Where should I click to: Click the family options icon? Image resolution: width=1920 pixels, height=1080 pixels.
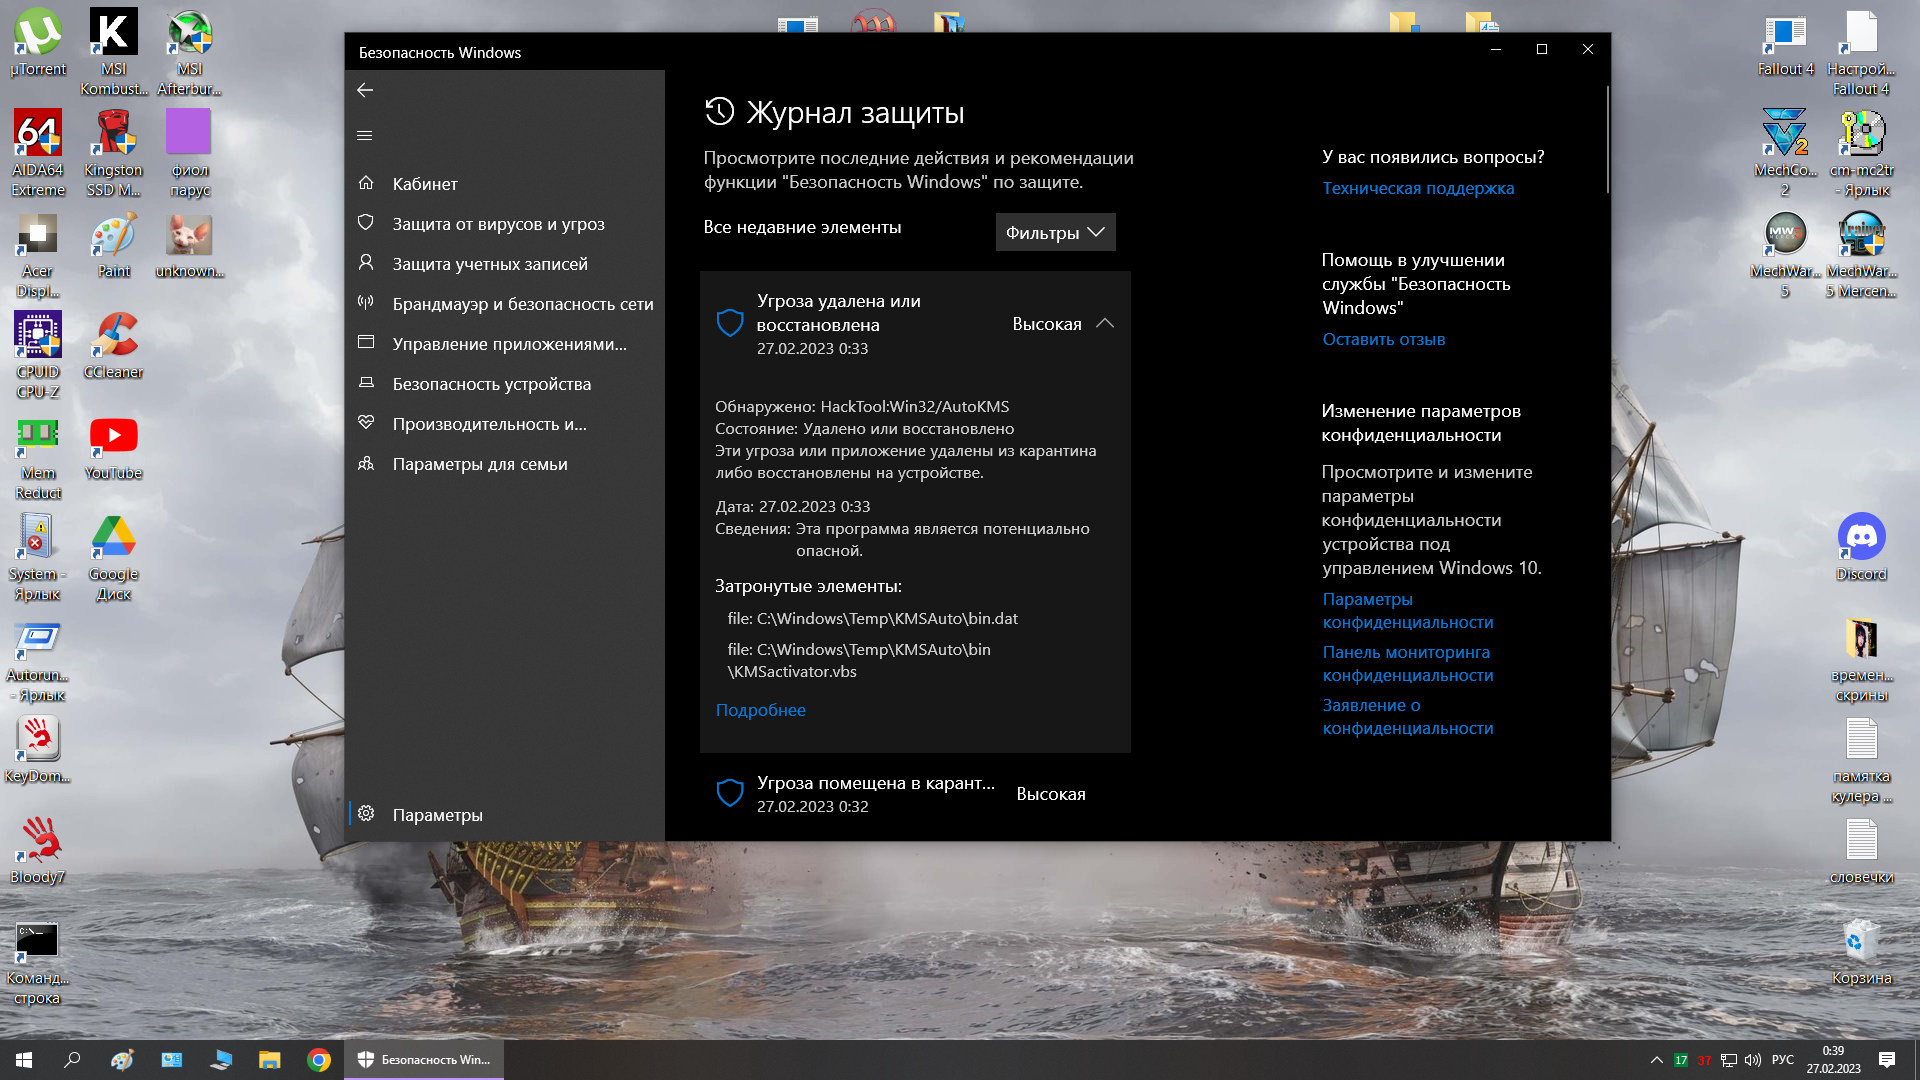pos(366,463)
